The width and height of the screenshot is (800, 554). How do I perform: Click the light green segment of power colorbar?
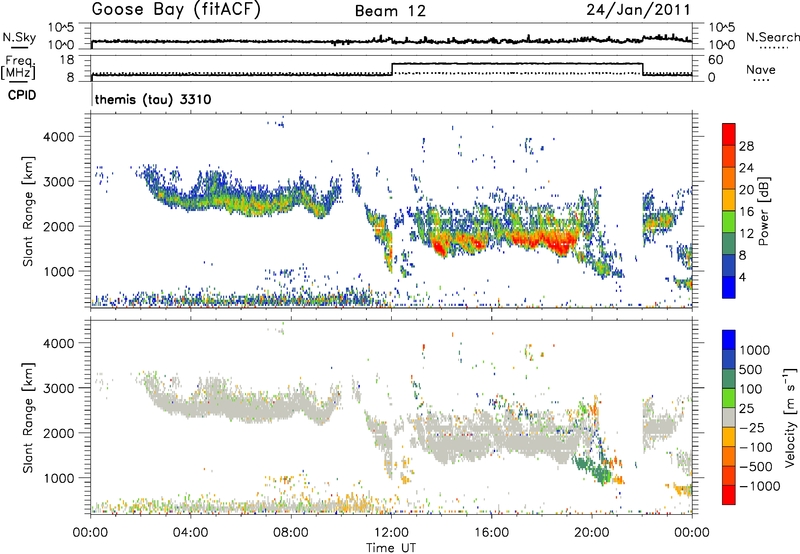pyautogui.click(x=729, y=221)
